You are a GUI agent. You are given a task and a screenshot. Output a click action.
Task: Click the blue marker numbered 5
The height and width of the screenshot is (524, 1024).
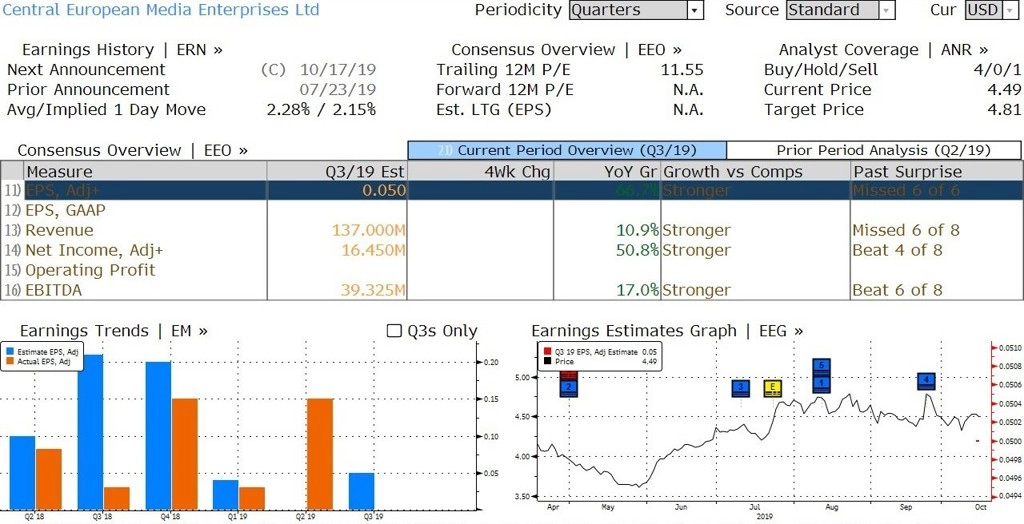[822, 367]
